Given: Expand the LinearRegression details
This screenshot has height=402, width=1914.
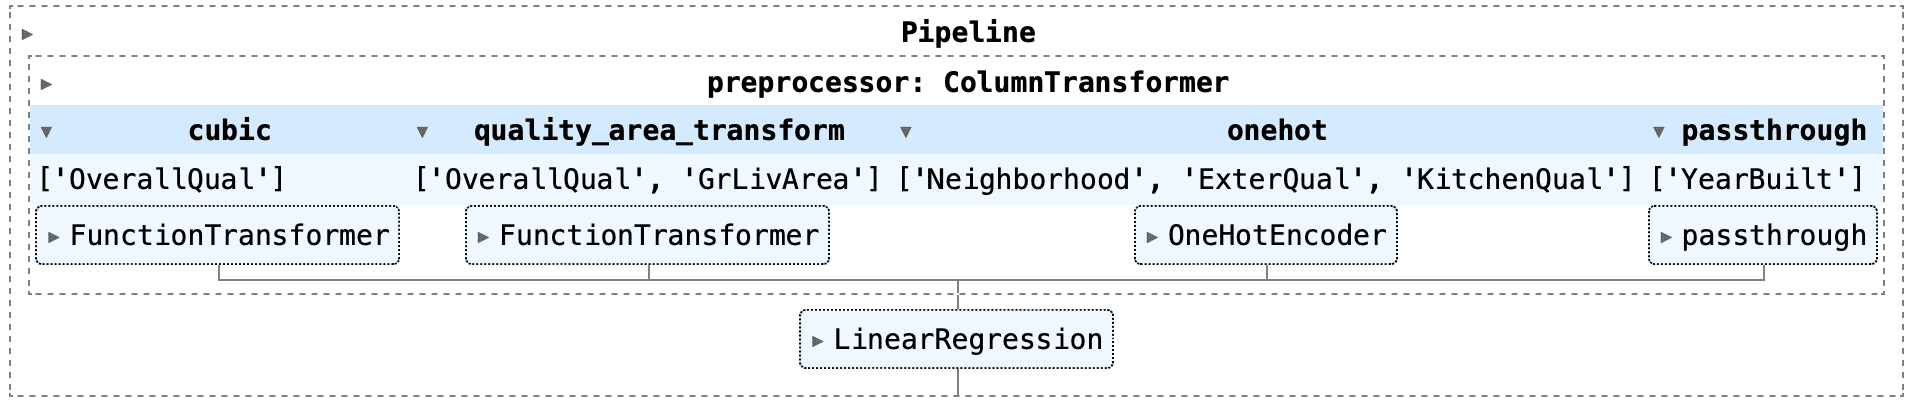Looking at the screenshot, I should [x=956, y=340].
